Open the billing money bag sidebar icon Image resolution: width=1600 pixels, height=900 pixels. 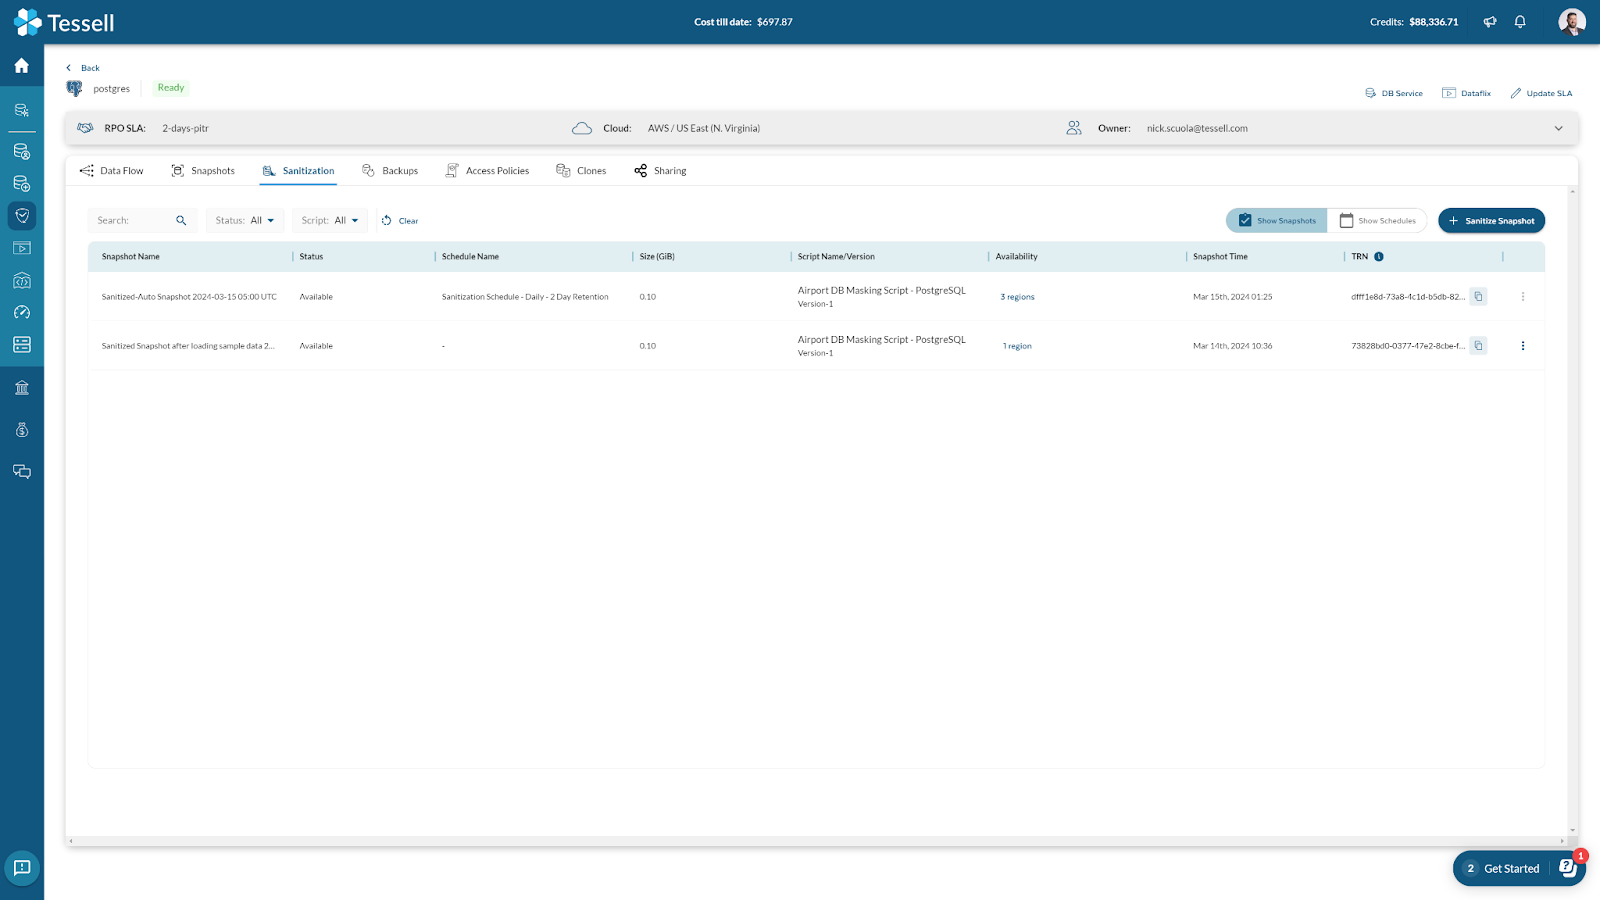(x=21, y=430)
